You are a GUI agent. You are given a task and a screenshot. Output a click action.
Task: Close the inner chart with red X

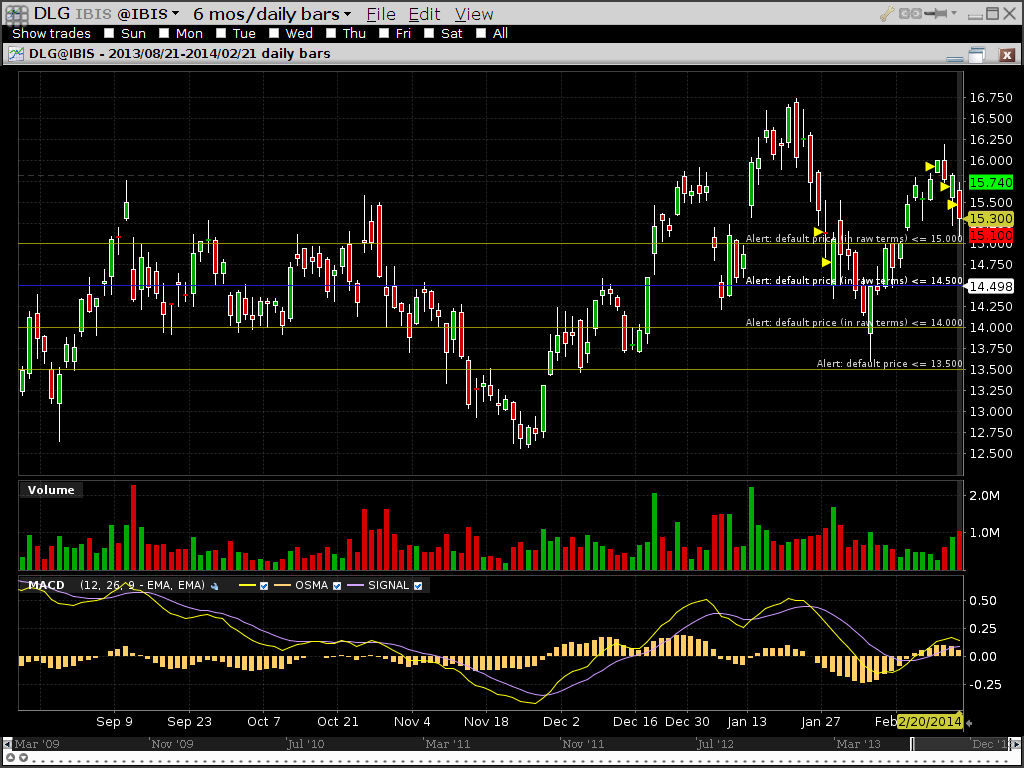[x=1007, y=55]
